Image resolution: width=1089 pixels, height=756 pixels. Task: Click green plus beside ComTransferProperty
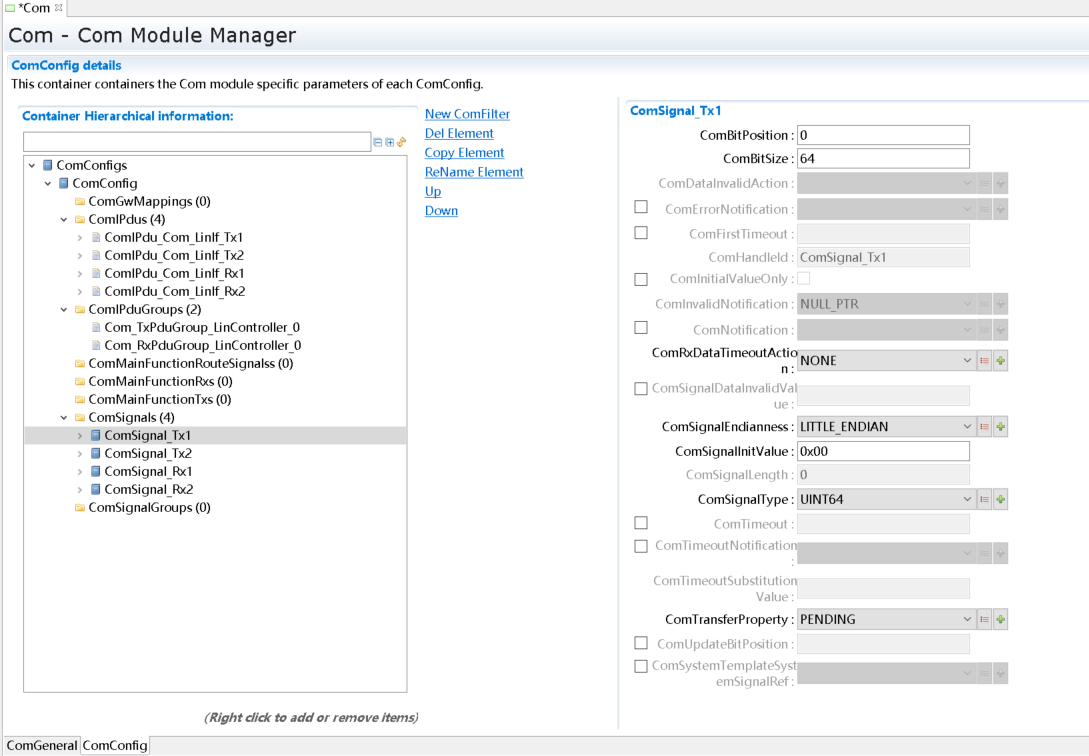[x=1000, y=620]
